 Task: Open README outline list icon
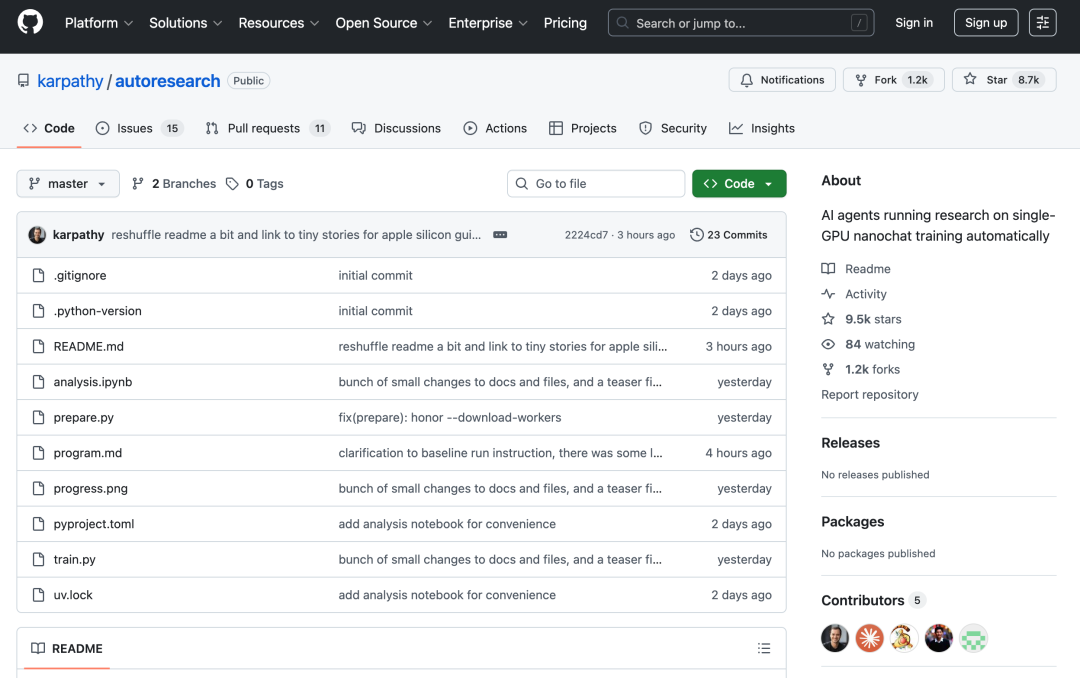[x=764, y=648]
